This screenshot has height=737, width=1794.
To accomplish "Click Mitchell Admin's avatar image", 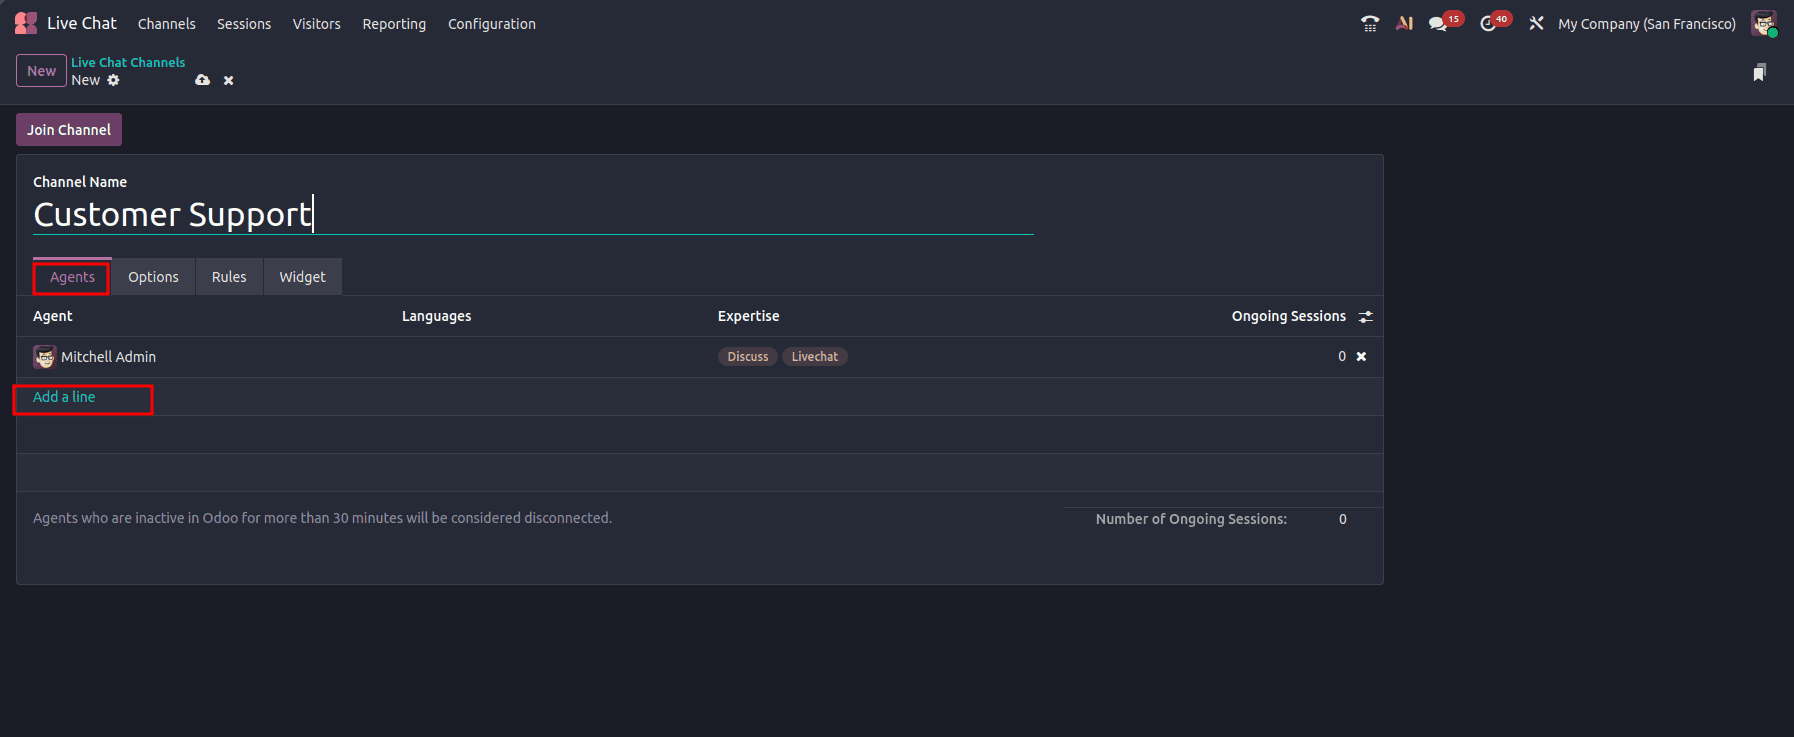I will (45, 357).
